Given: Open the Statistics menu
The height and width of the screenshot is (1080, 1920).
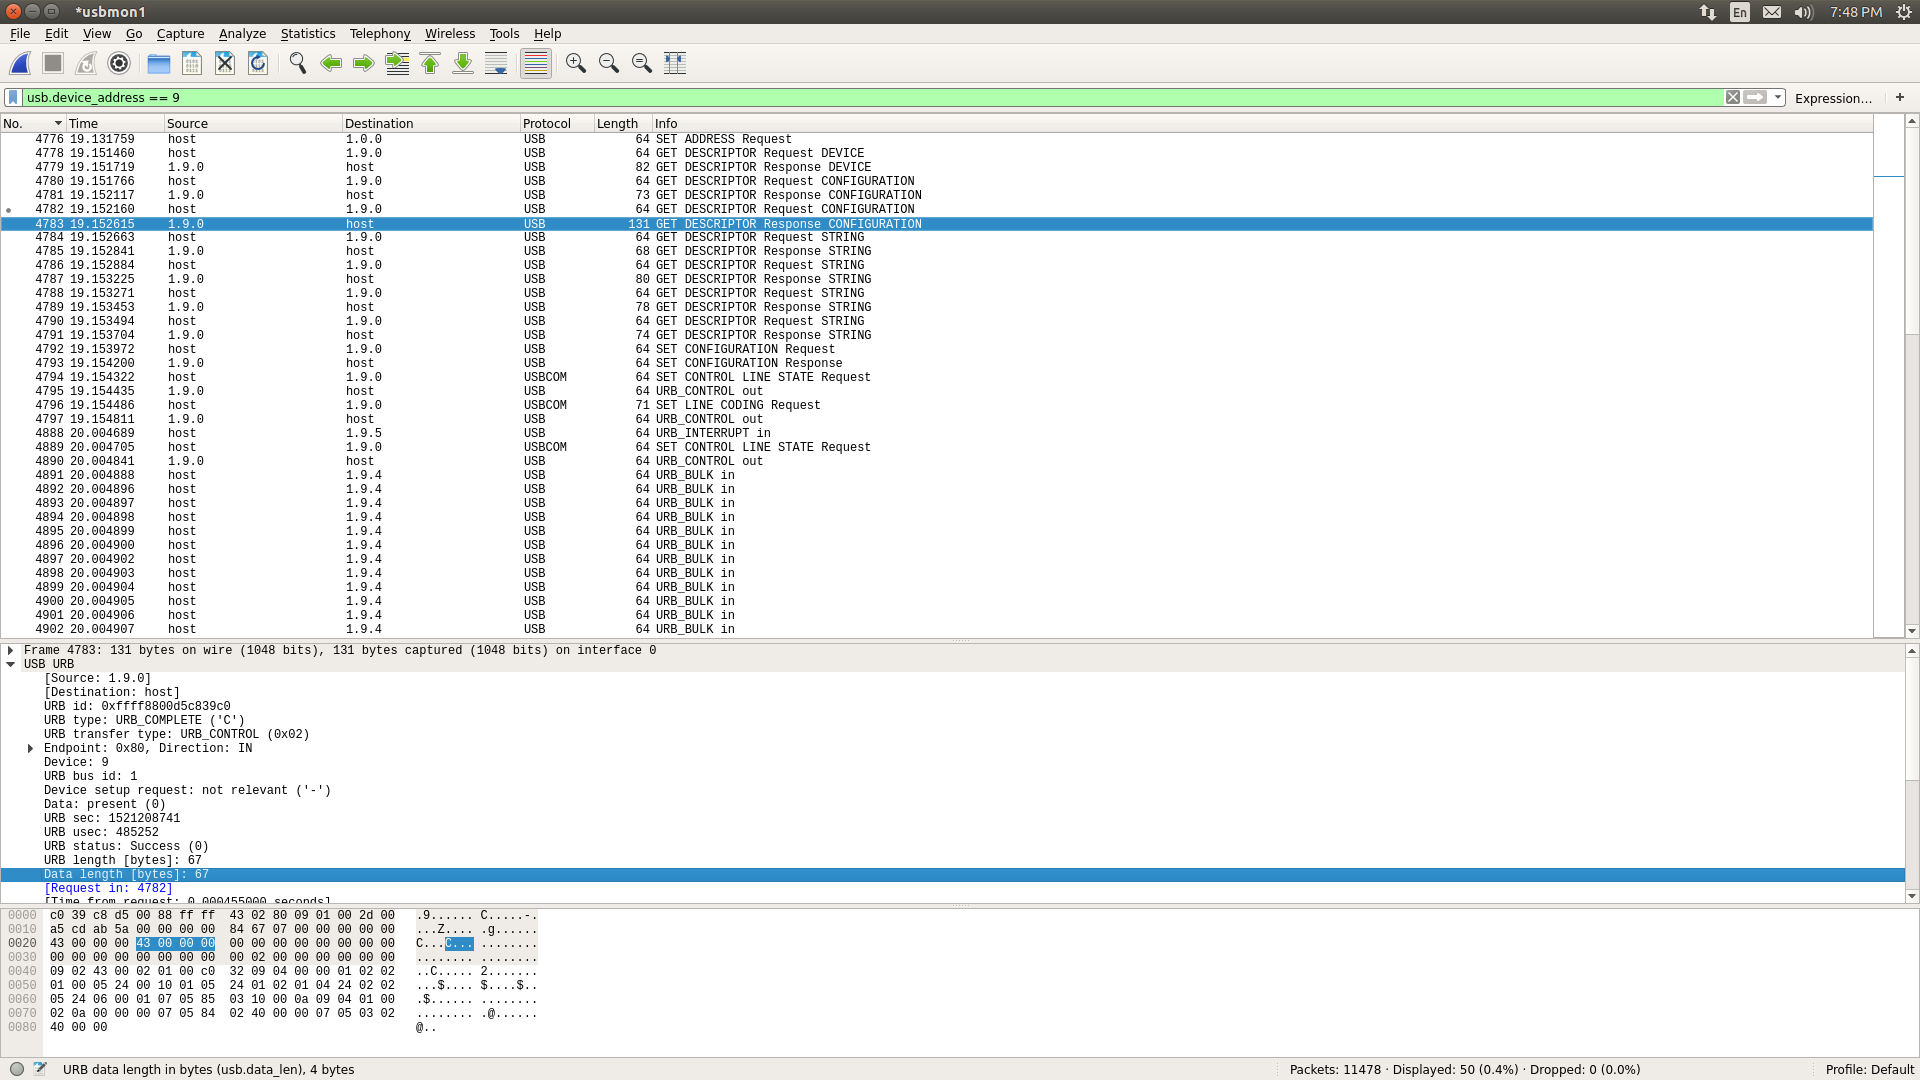Looking at the screenshot, I should [x=307, y=33].
